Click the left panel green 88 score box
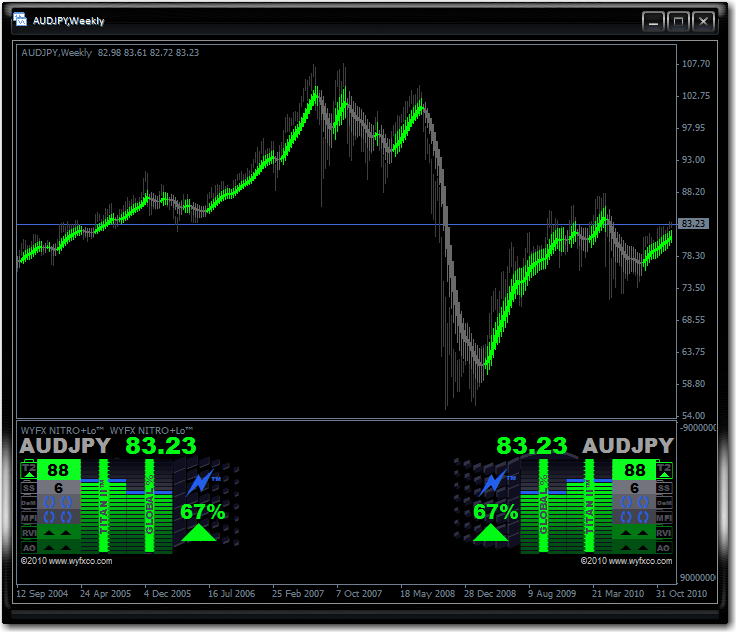The image size is (736, 632). [x=58, y=470]
